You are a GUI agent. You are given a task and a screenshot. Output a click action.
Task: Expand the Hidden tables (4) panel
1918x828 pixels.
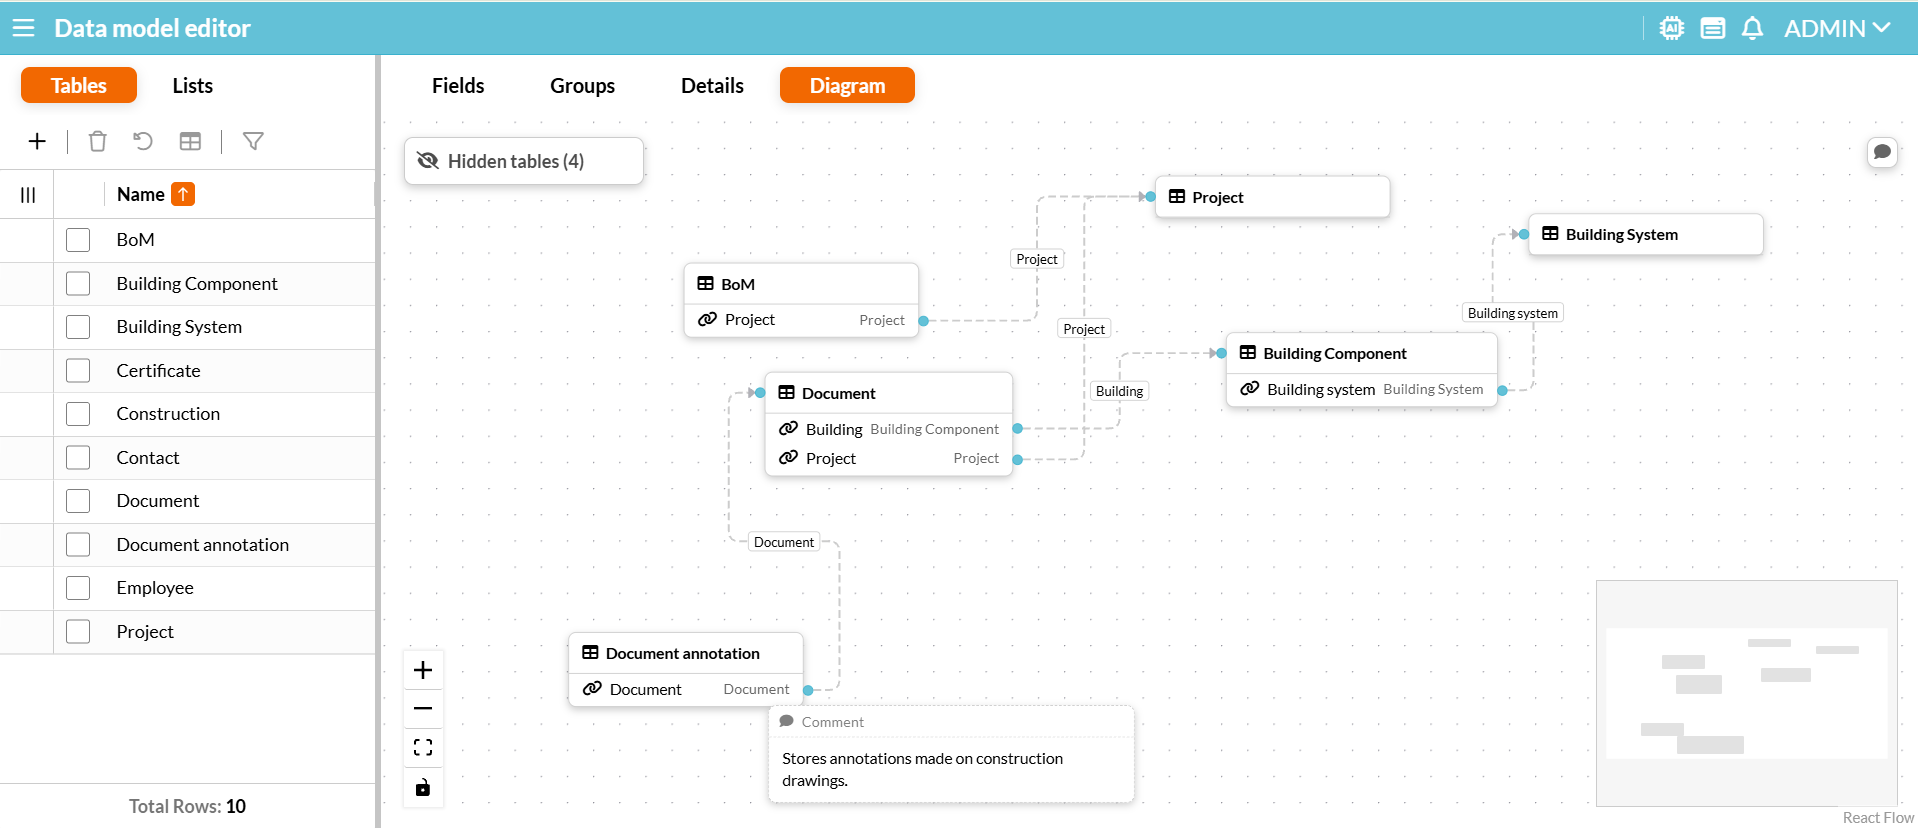pyautogui.click(x=524, y=161)
